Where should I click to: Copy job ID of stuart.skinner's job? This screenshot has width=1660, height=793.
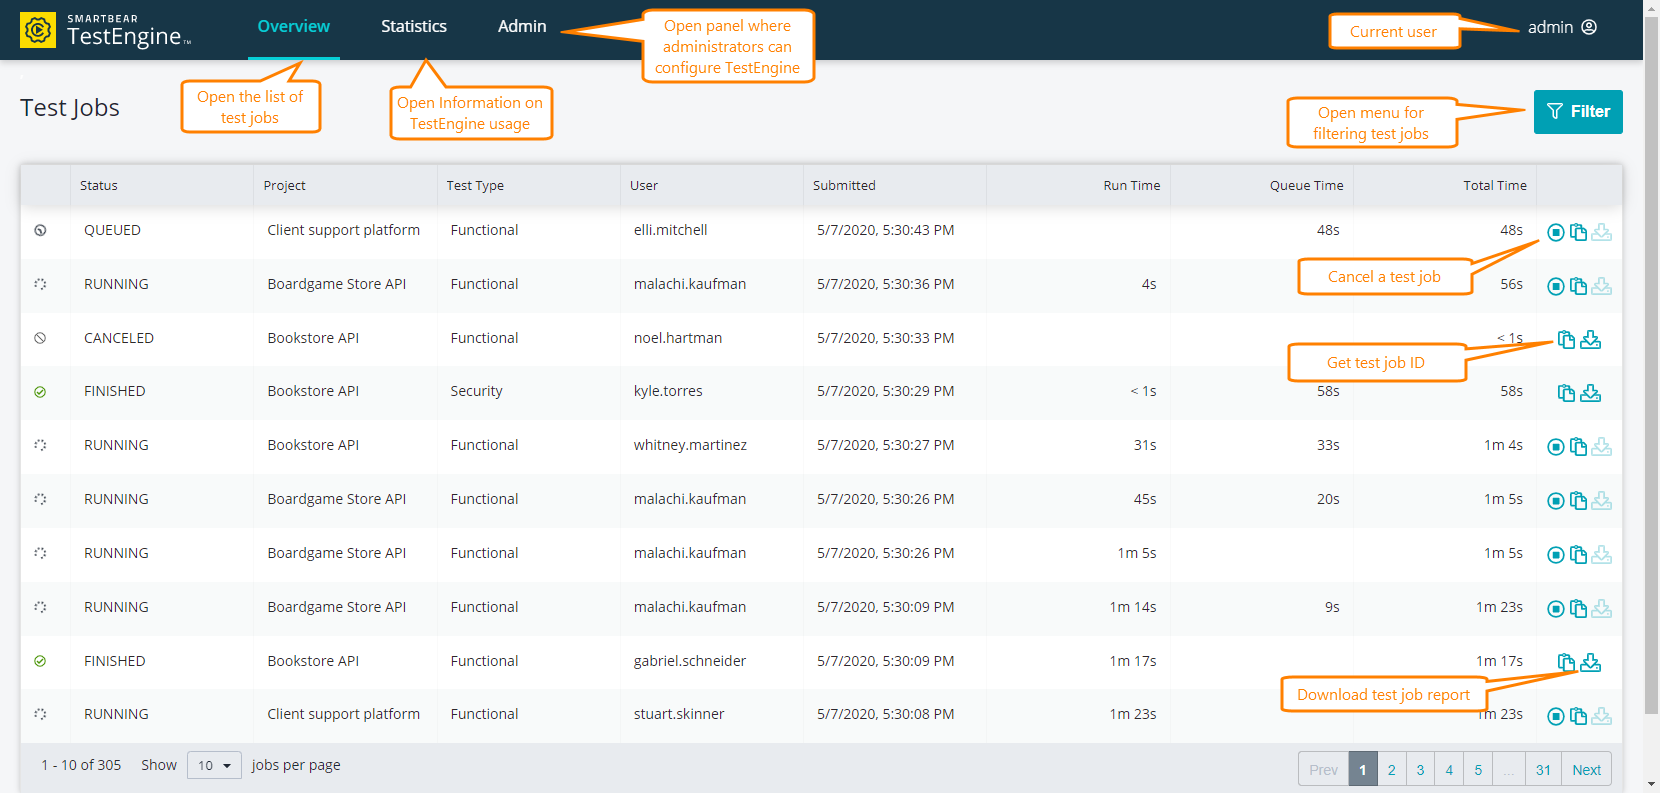(x=1578, y=716)
